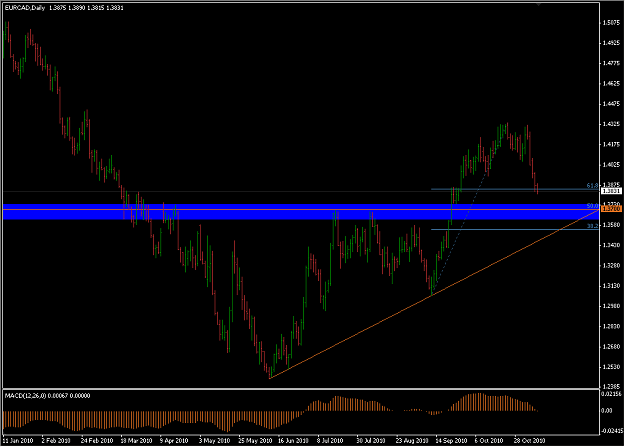Viewport: 625px width, 447px height.
Task: Click the 28 Oct 2010 date label
Action: pyautogui.click(x=530, y=441)
